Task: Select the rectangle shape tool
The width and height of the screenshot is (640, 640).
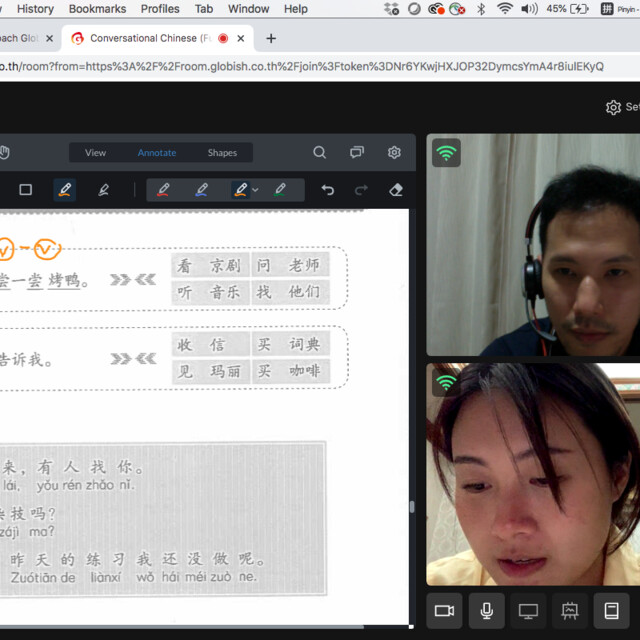Action: click(25, 190)
